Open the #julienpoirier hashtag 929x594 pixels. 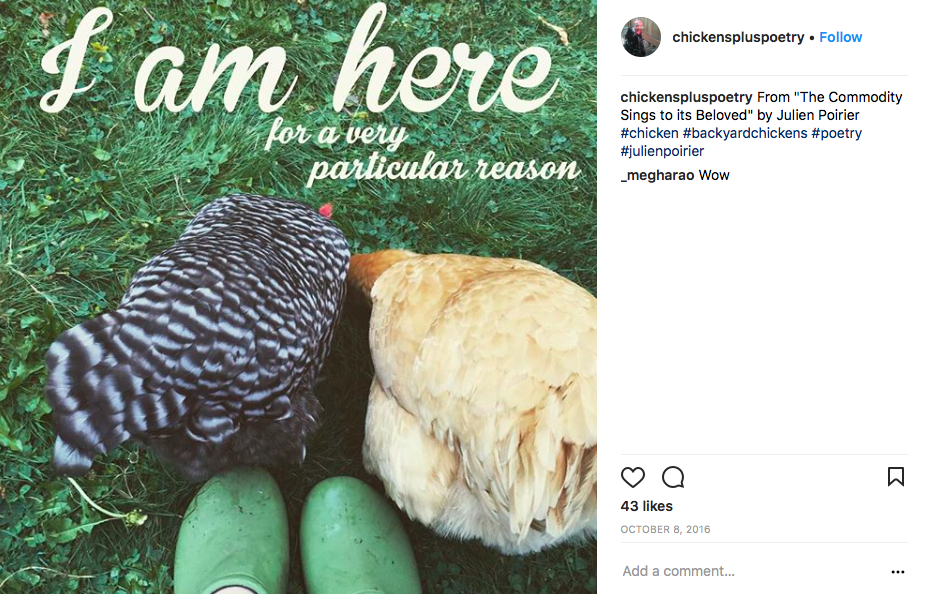[662, 151]
